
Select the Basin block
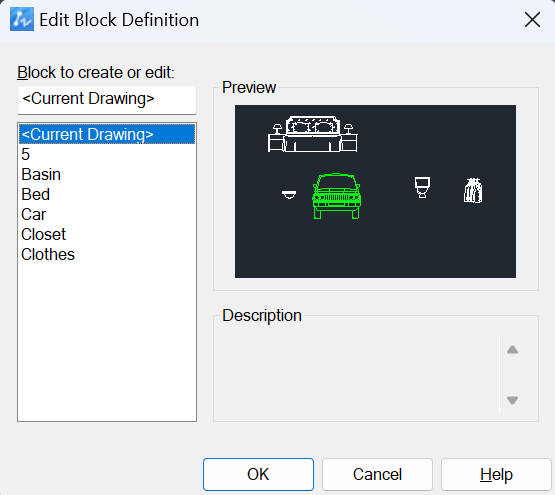107,174
